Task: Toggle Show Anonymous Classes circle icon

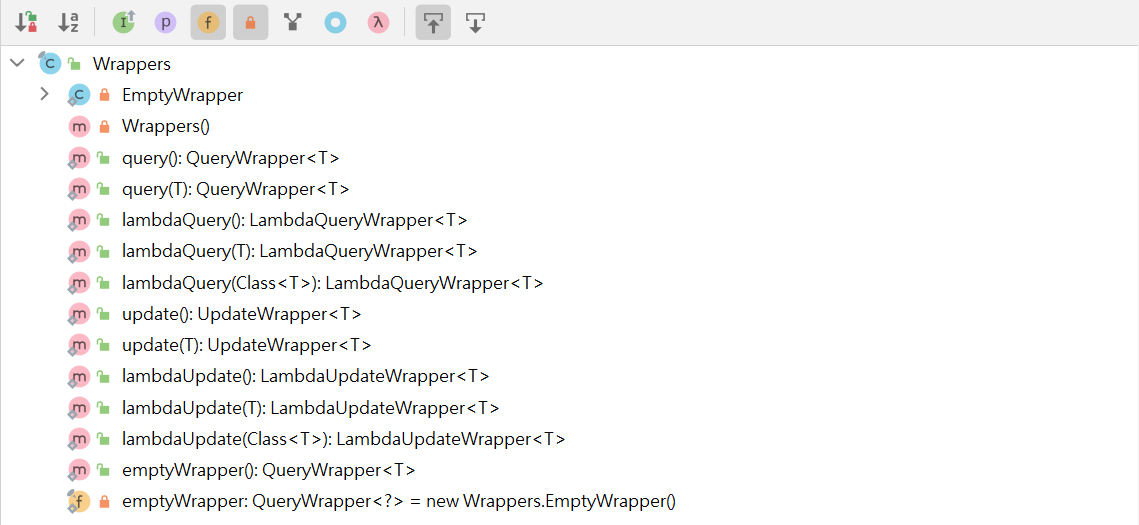Action: pos(335,23)
